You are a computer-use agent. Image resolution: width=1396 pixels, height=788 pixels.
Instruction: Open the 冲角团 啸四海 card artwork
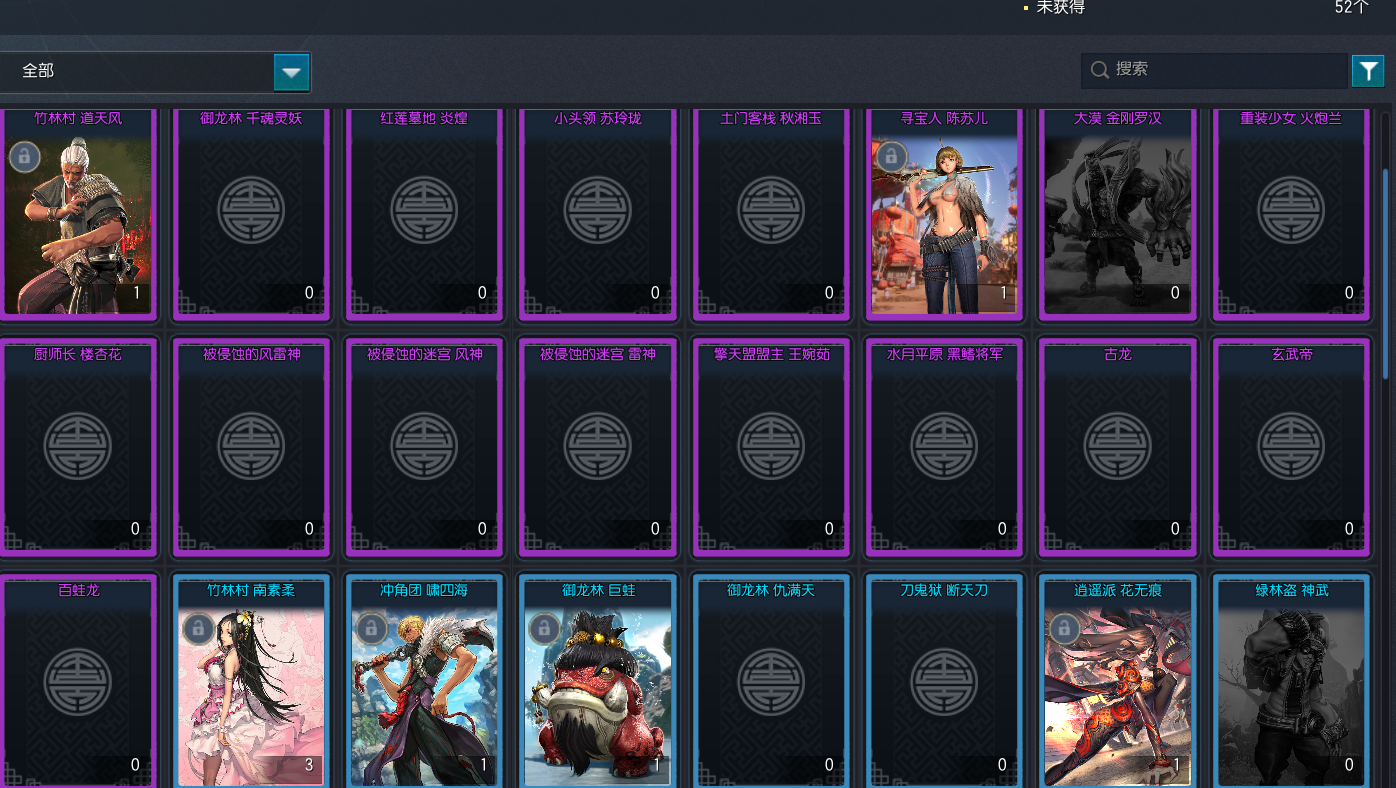424,696
